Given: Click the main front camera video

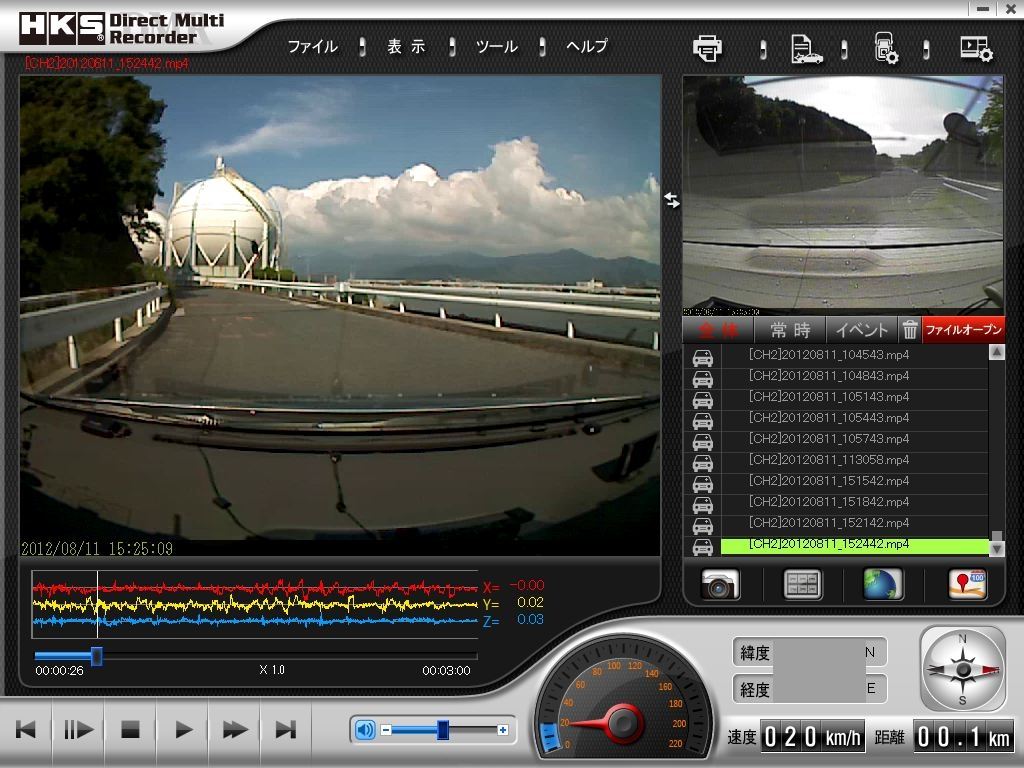Looking at the screenshot, I should point(340,315).
